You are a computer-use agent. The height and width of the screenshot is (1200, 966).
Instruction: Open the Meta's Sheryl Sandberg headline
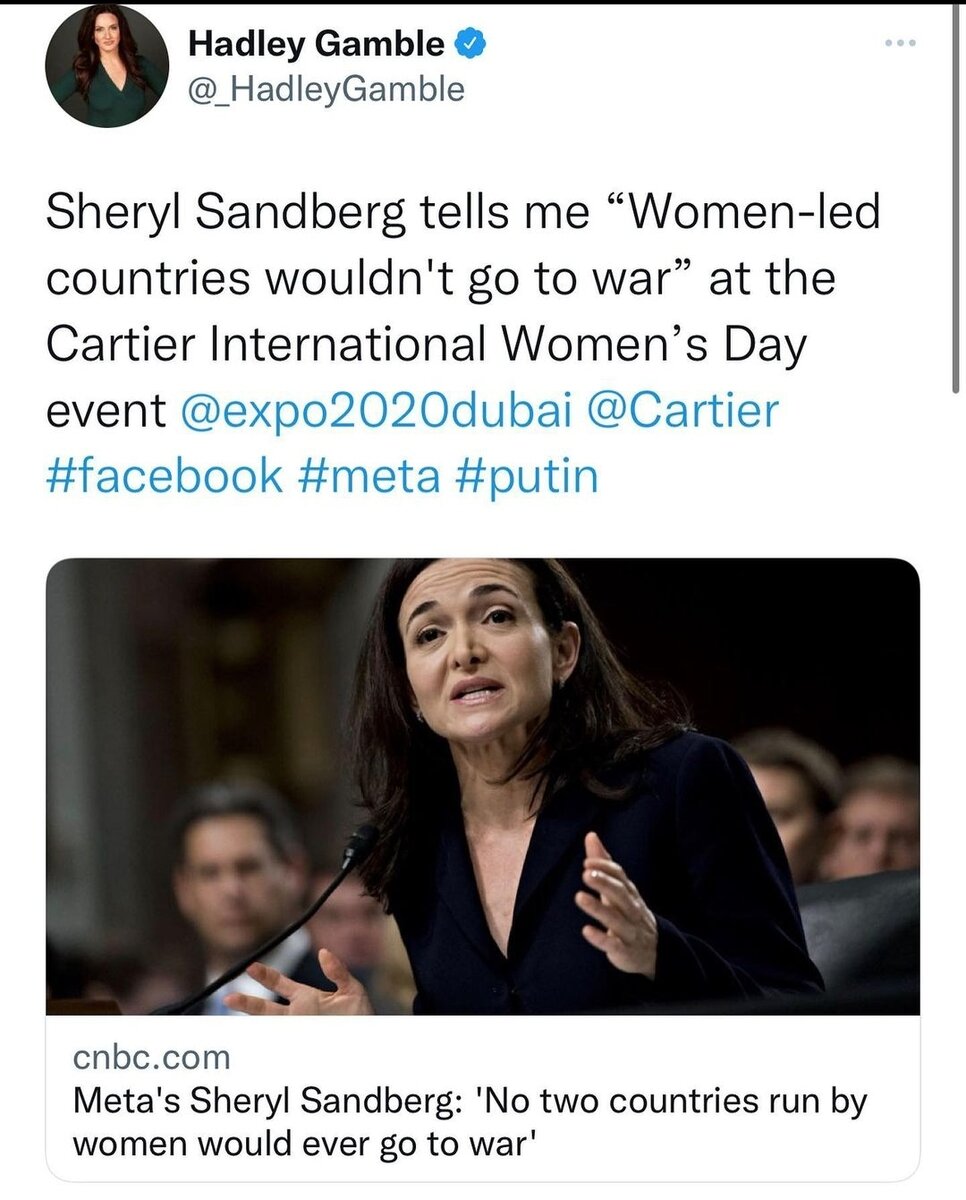(x=470, y=1101)
